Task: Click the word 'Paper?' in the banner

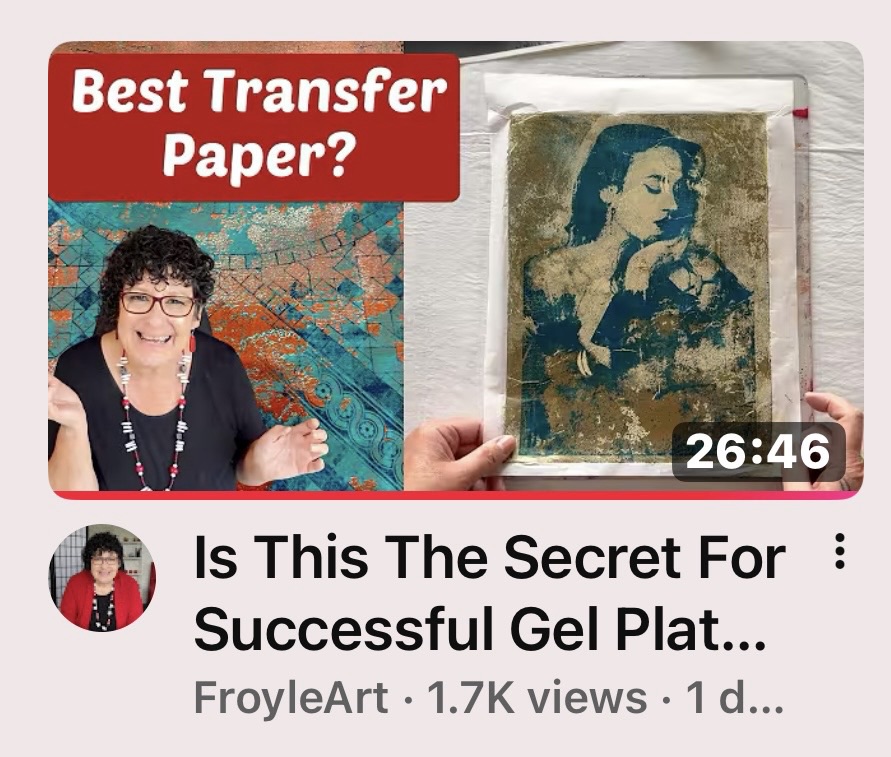Action: 257,156
